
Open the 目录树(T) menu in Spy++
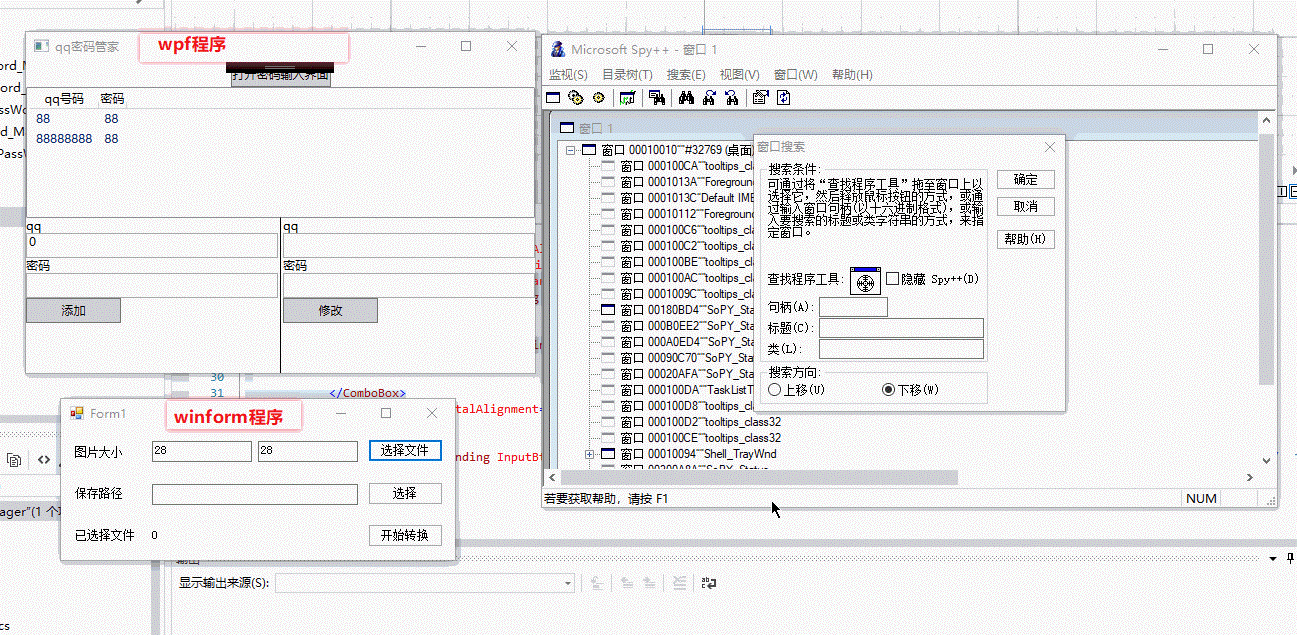(x=627, y=75)
